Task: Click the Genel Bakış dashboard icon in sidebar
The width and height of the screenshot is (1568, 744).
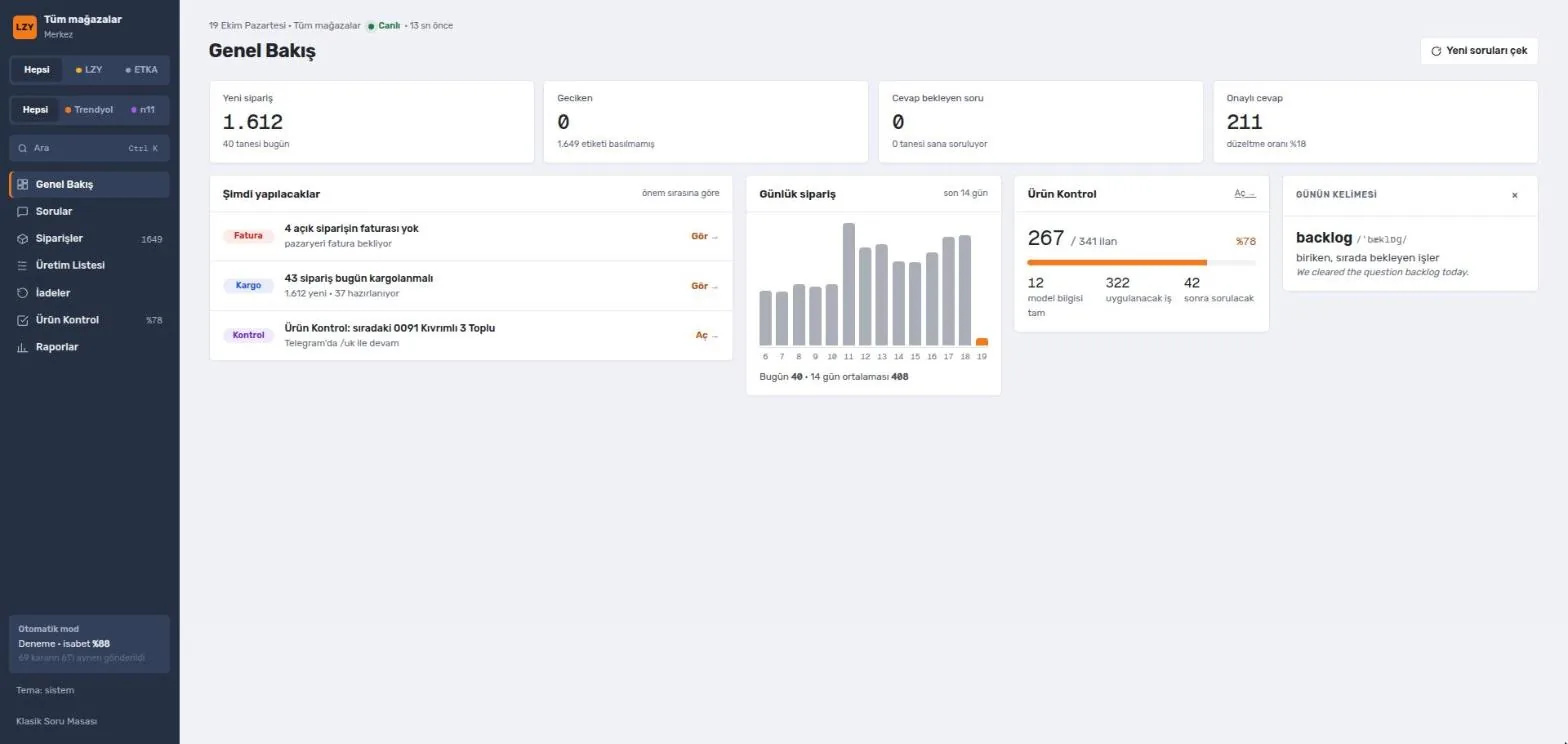Action: coord(23,184)
